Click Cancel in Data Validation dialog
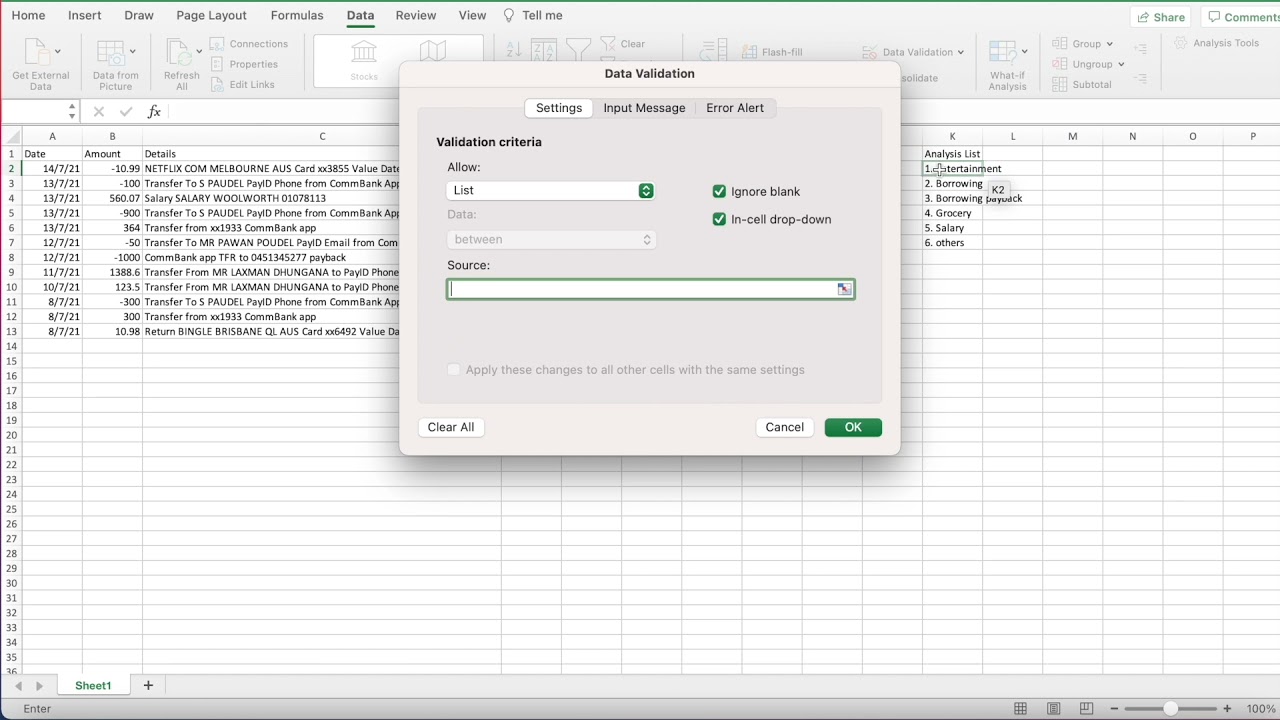The image size is (1280, 720). 785,427
